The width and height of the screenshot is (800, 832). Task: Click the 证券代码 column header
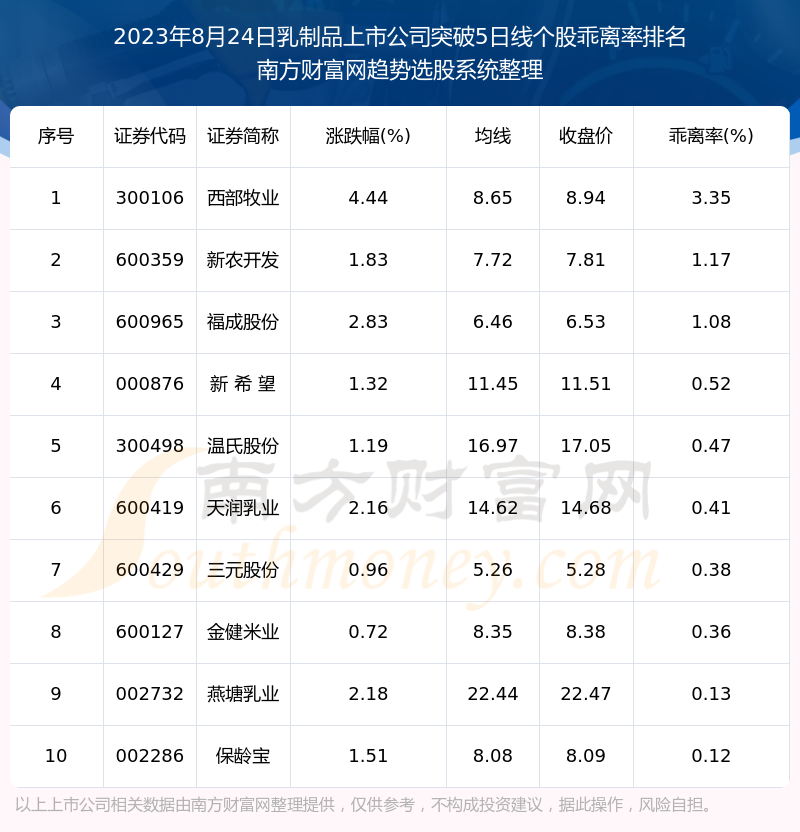click(x=150, y=136)
